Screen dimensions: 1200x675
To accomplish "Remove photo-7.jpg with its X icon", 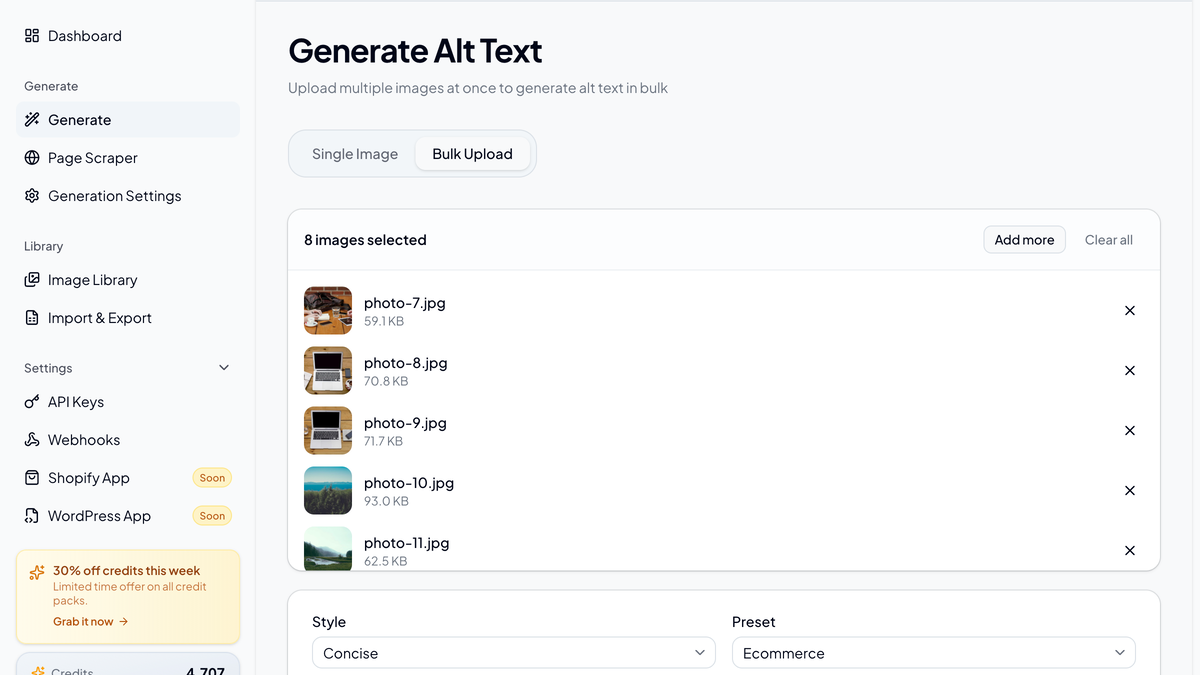I will [x=1130, y=311].
